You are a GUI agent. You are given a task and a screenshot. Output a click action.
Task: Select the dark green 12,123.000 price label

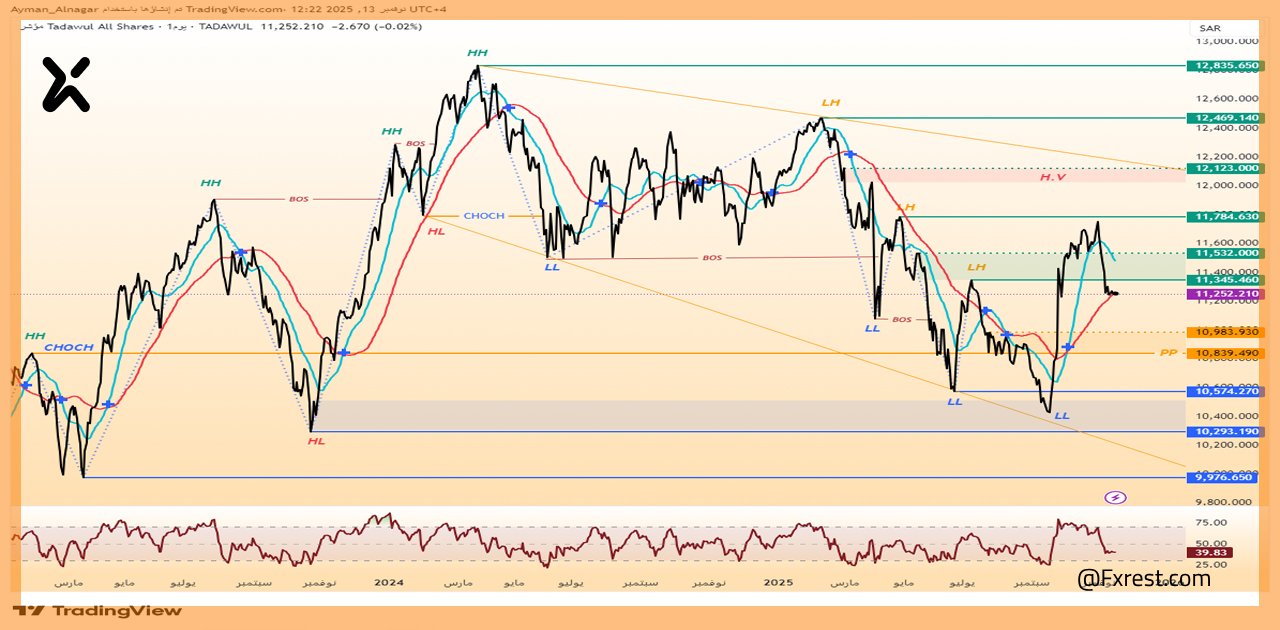point(1222,168)
